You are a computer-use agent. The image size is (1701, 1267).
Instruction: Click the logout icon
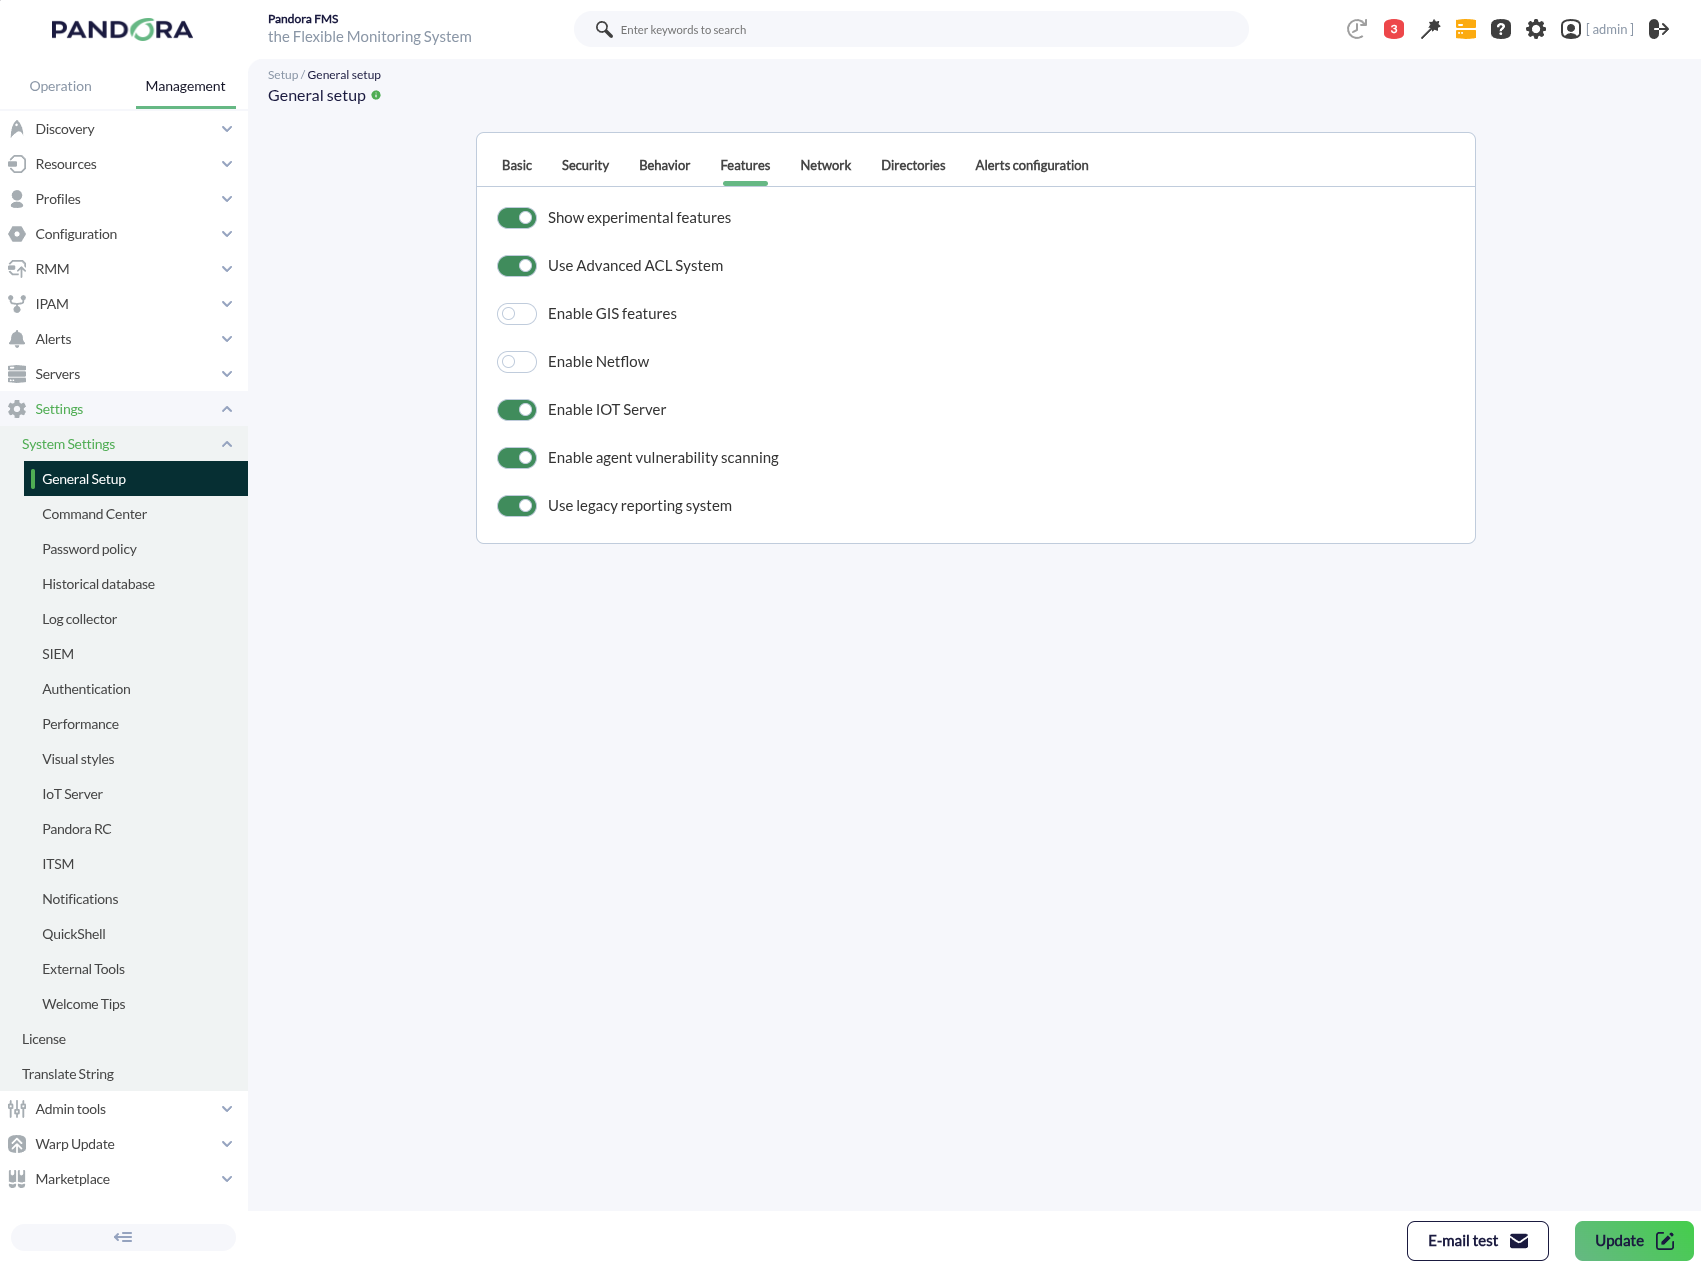click(1659, 29)
